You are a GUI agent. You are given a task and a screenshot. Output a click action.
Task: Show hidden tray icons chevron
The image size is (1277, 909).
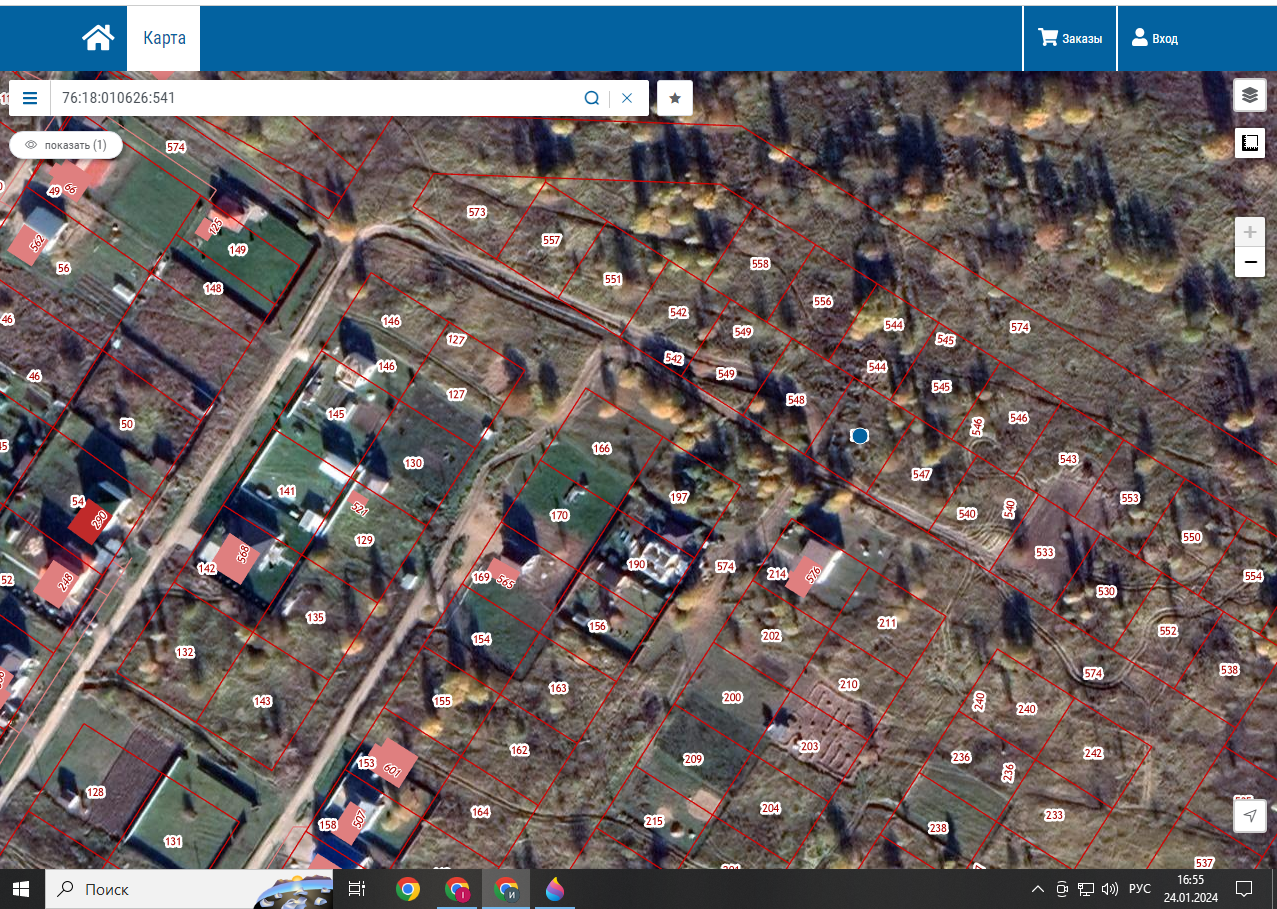pos(1037,889)
